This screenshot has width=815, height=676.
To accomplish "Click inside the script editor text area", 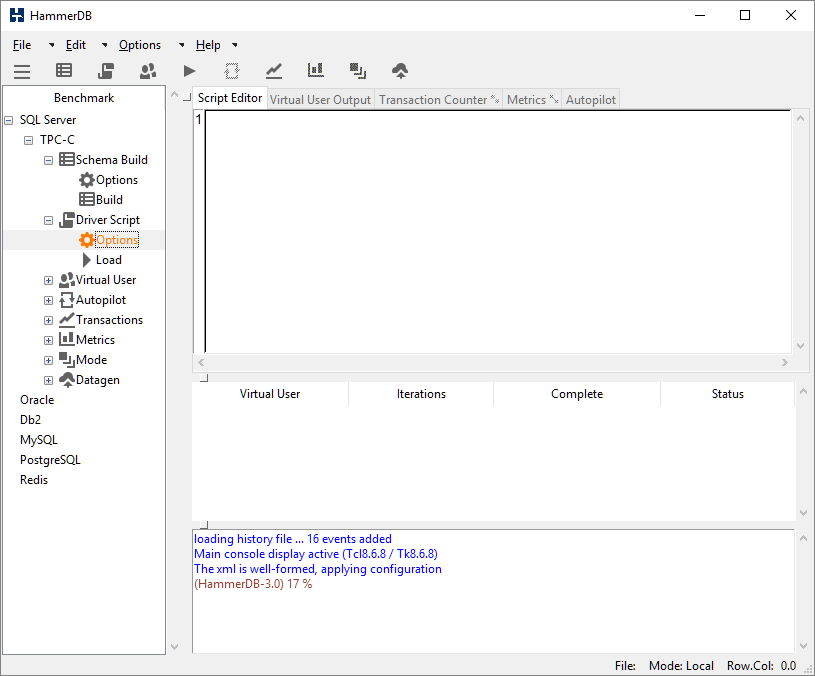I will coord(498,232).
